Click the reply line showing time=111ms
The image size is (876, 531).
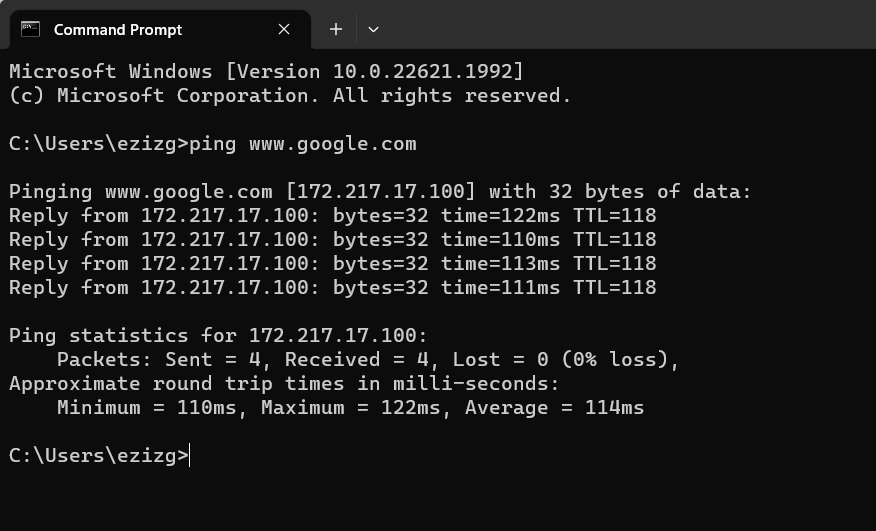[x=332, y=288]
